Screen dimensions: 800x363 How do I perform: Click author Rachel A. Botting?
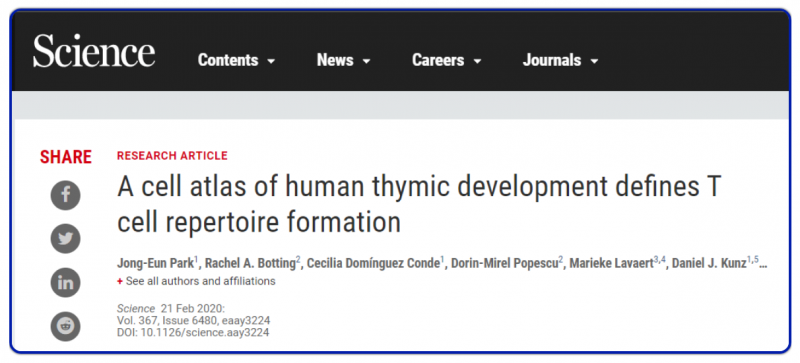coord(250,264)
